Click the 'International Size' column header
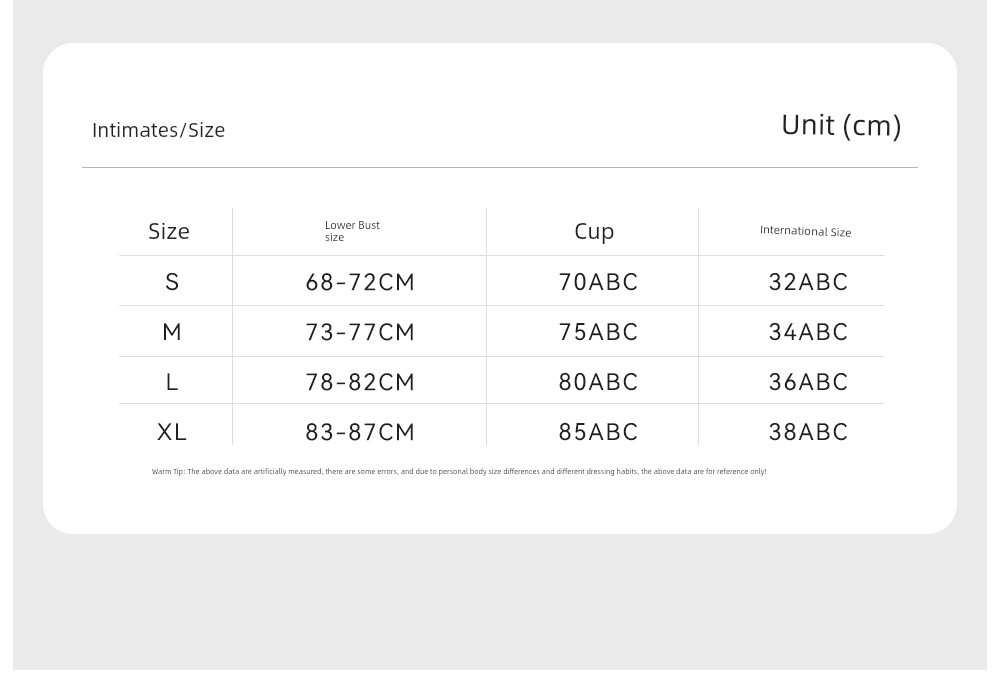The width and height of the screenshot is (1000, 692). (x=805, y=231)
